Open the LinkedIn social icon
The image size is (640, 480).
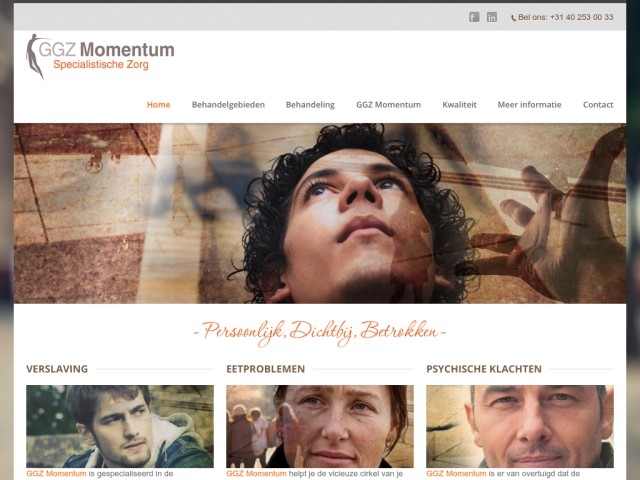point(492,17)
